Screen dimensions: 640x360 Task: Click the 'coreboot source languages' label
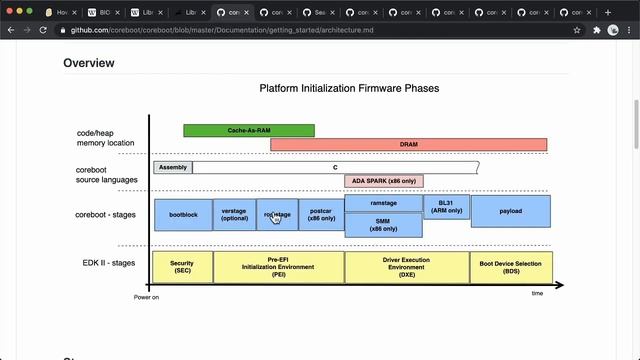point(107,175)
